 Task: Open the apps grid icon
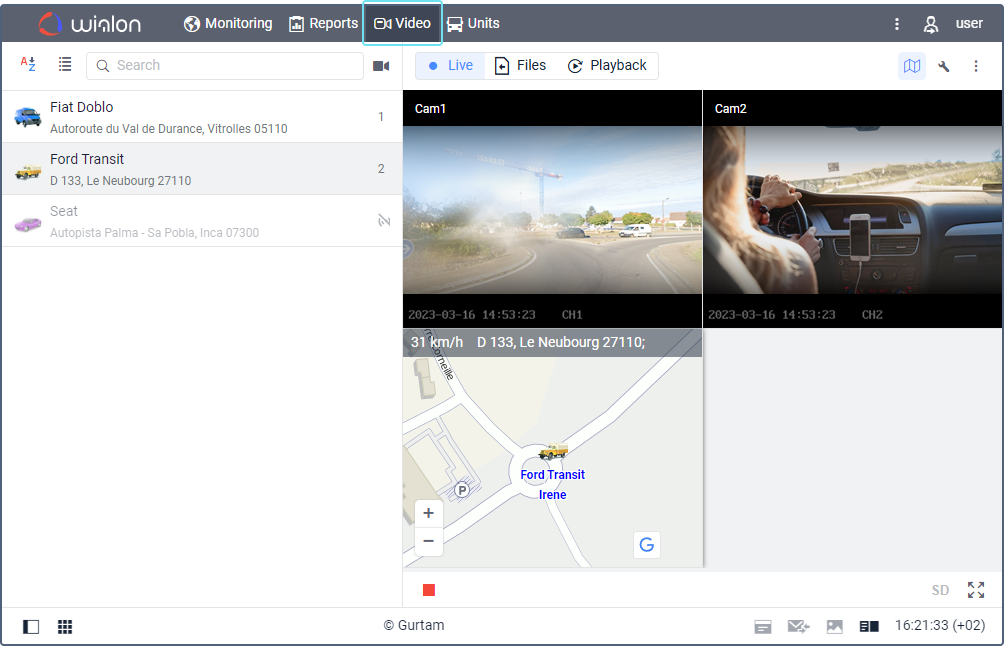click(65, 627)
